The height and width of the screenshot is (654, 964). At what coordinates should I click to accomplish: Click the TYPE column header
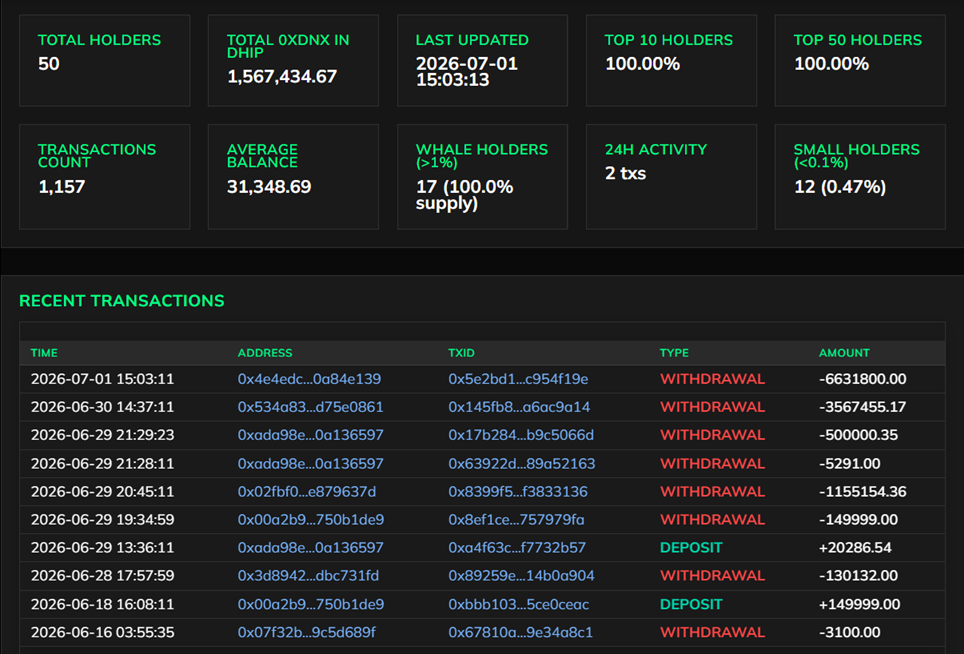coord(674,353)
